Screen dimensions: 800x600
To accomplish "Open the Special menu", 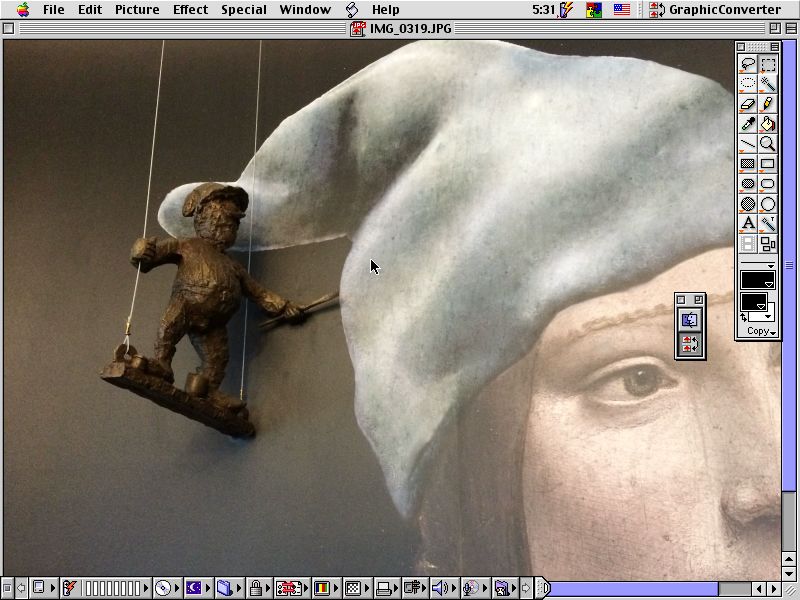I will coord(244,9).
